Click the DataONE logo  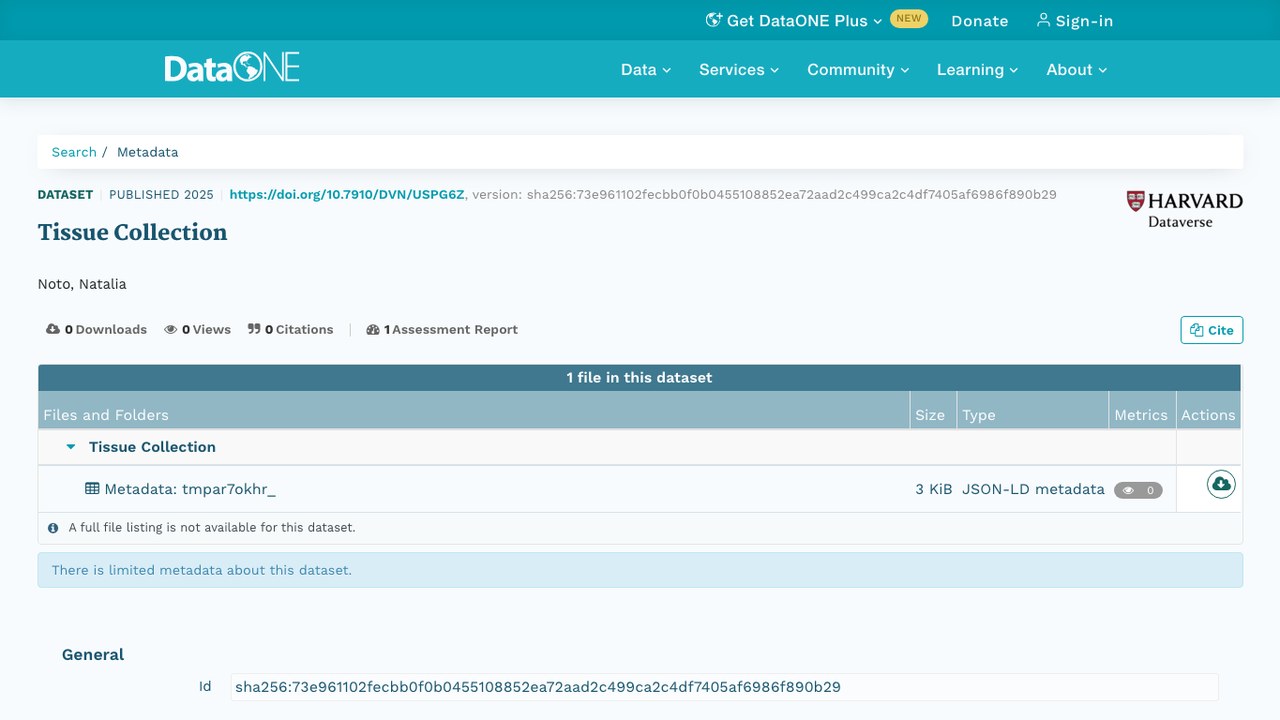(232, 68)
